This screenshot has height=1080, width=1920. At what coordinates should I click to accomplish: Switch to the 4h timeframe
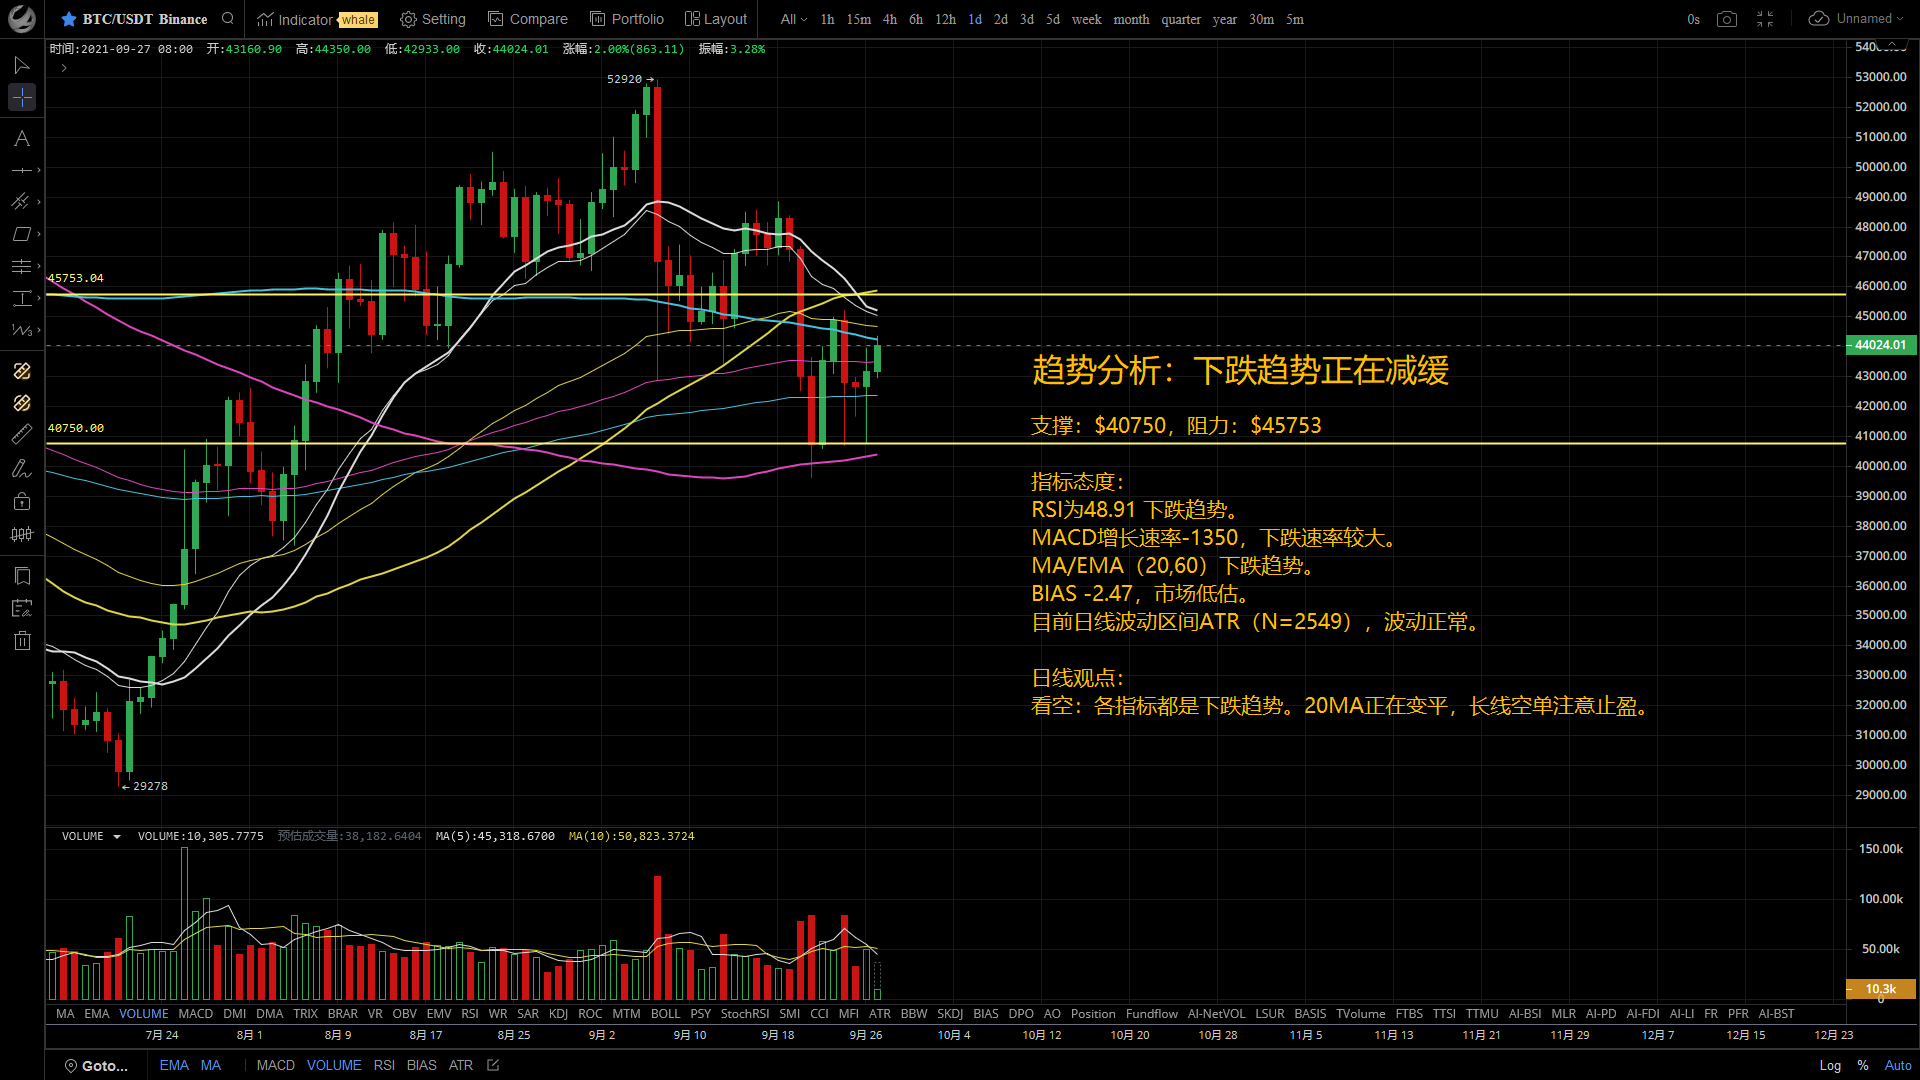pos(889,19)
